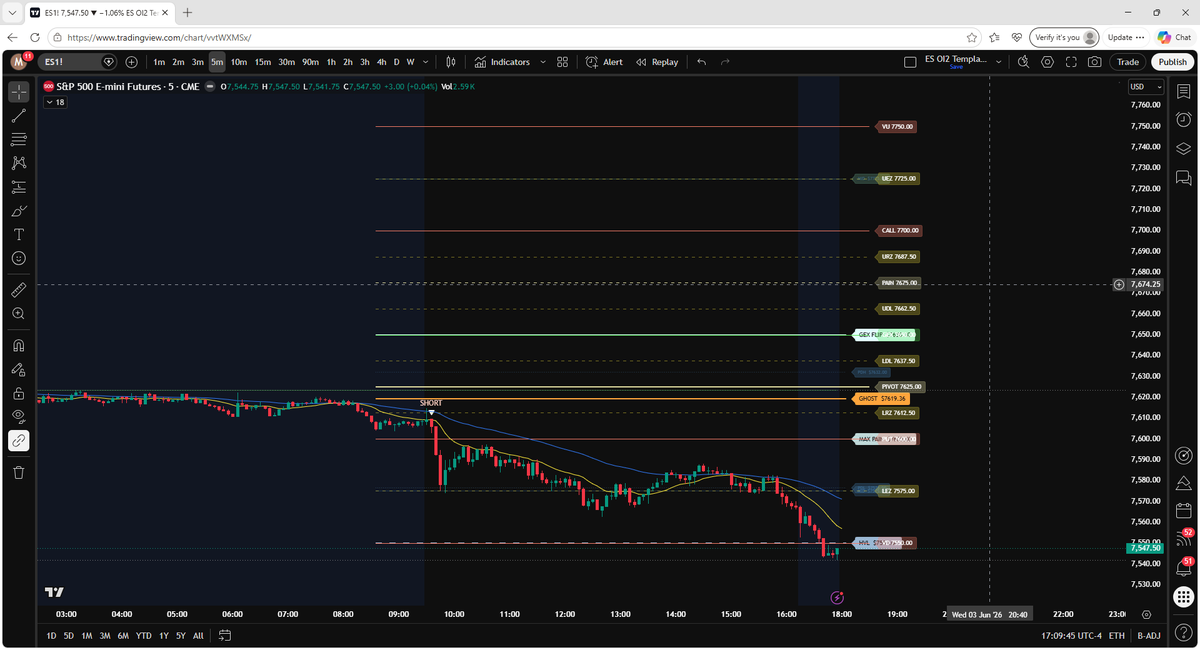Open timezone menu 17:09:45 UTC-4

pos(1070,636)
